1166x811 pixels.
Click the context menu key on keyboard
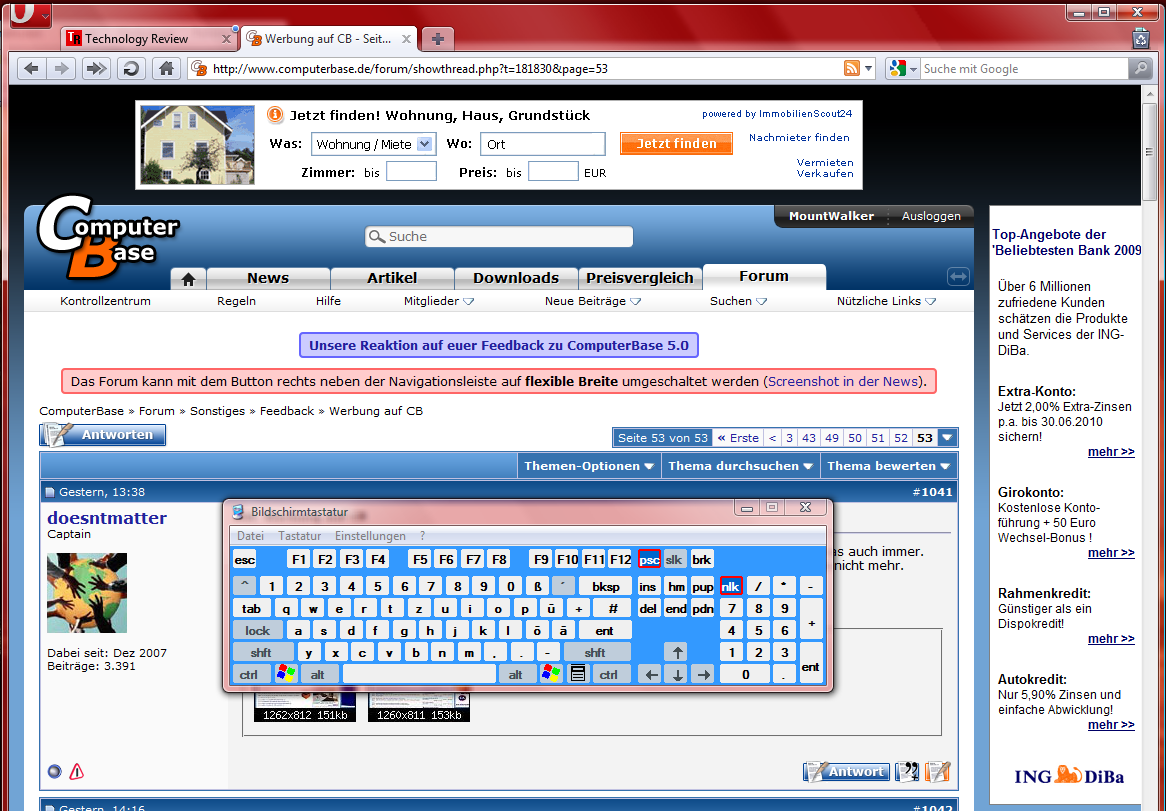(x=578, y=674)
